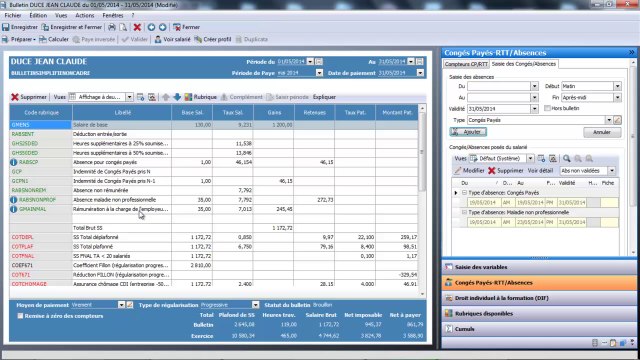The width and height of the screenshot is (640, 360).
Task: Open Droit individuel à la formation panel
Action: 539,298
